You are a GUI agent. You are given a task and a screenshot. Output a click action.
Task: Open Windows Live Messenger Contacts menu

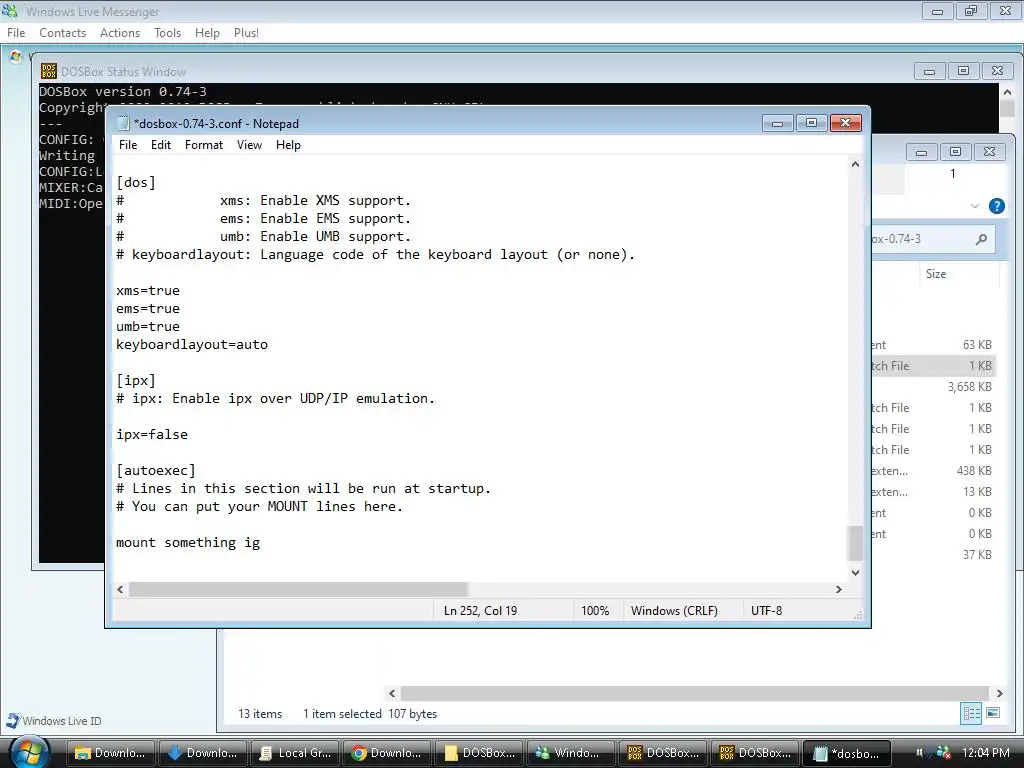63,33
